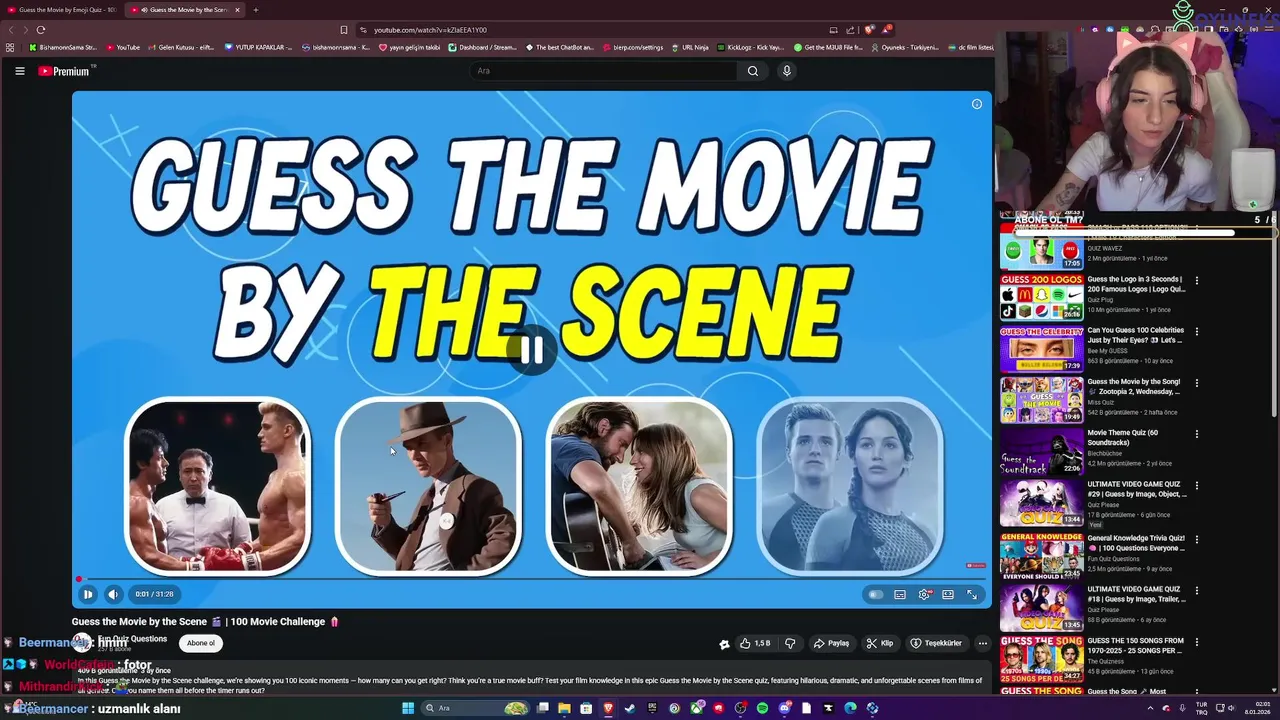Open options for Guess the Movie by the Song

(x=1197, y=383)
